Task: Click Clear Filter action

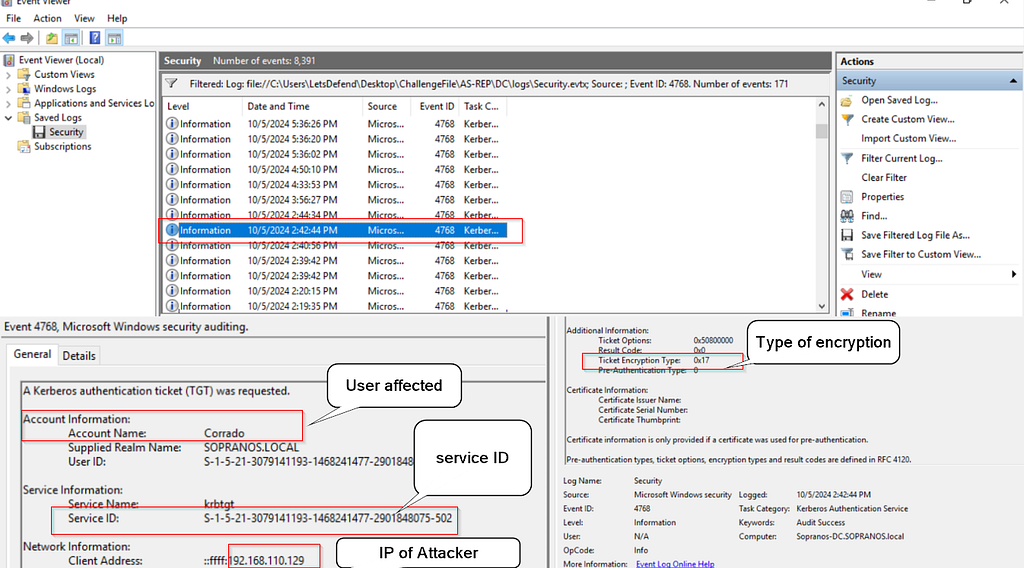Action: (884, 178)
